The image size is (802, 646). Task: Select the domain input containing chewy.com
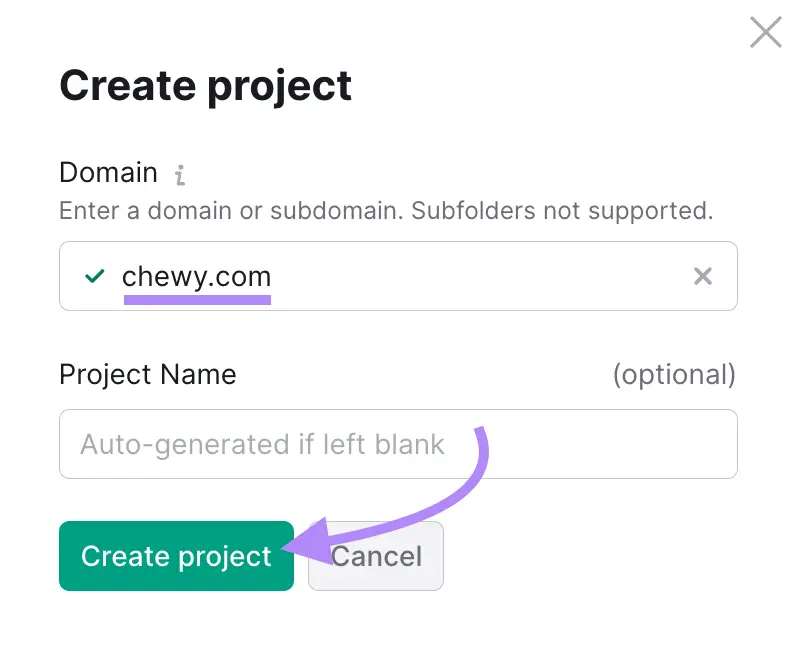click(398, 276)
